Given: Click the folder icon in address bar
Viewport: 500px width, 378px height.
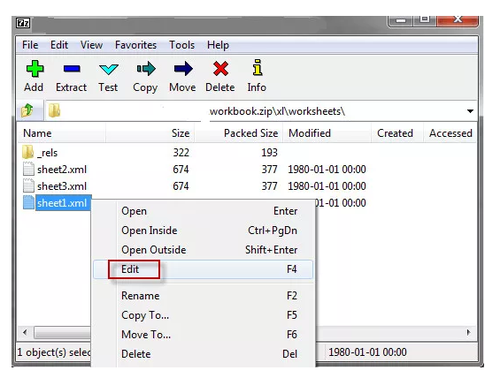Looking at the screenshot, I should (54, 110).
